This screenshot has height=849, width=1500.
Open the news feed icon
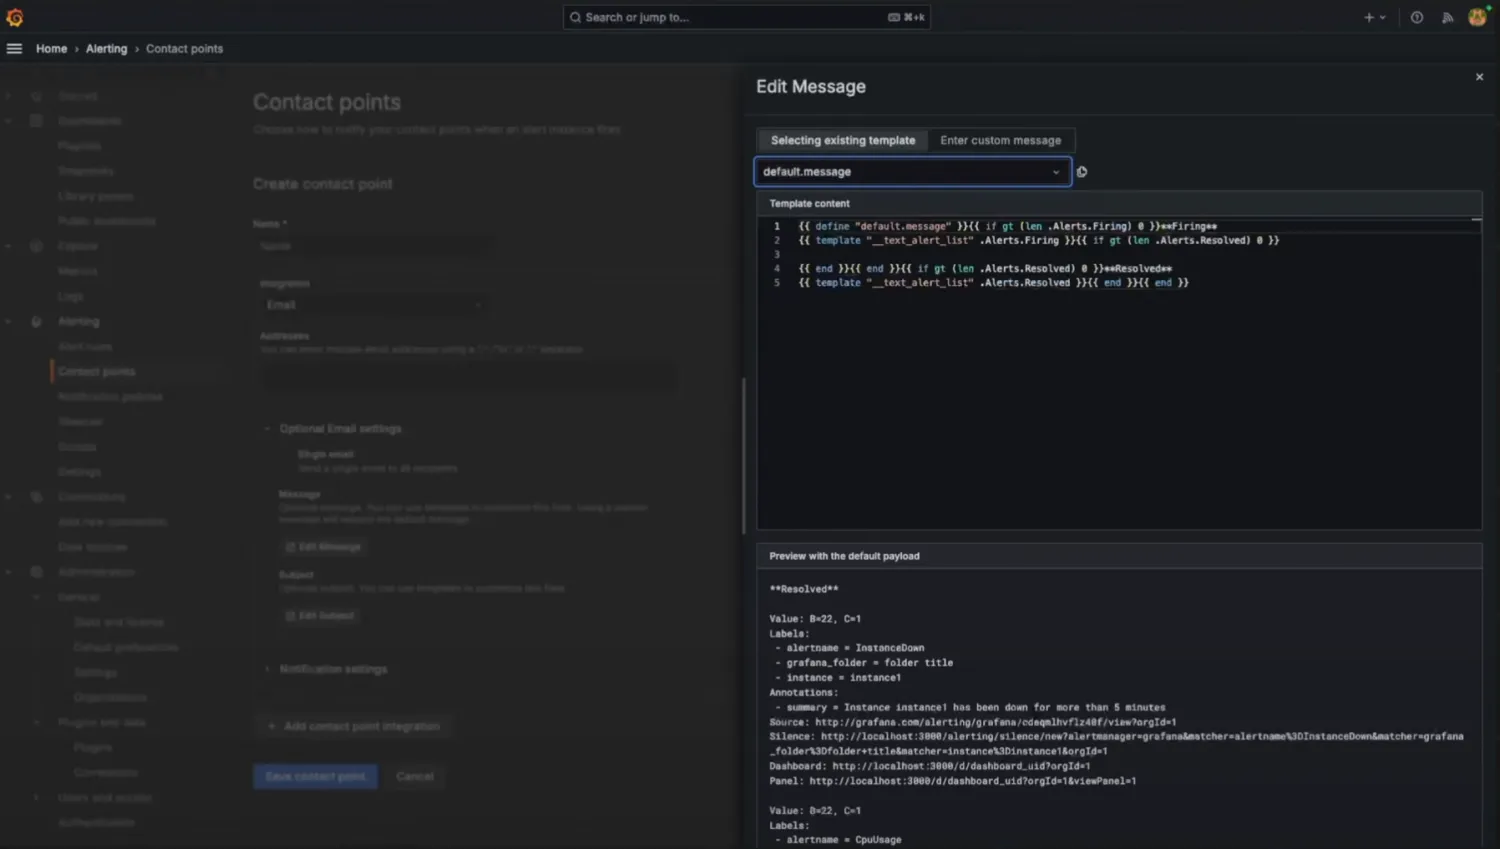click(x=1447, y=17)
